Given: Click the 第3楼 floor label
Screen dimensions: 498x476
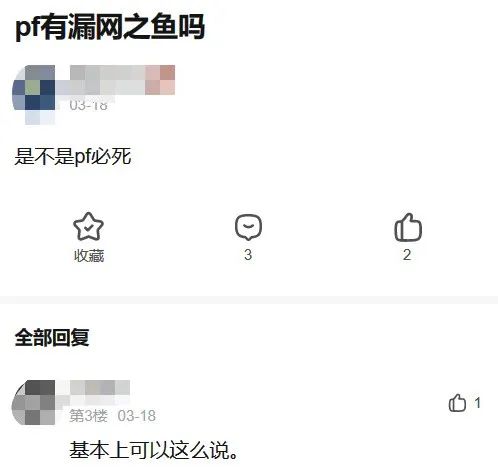Looking at the screenshot, I should [88, 416].
